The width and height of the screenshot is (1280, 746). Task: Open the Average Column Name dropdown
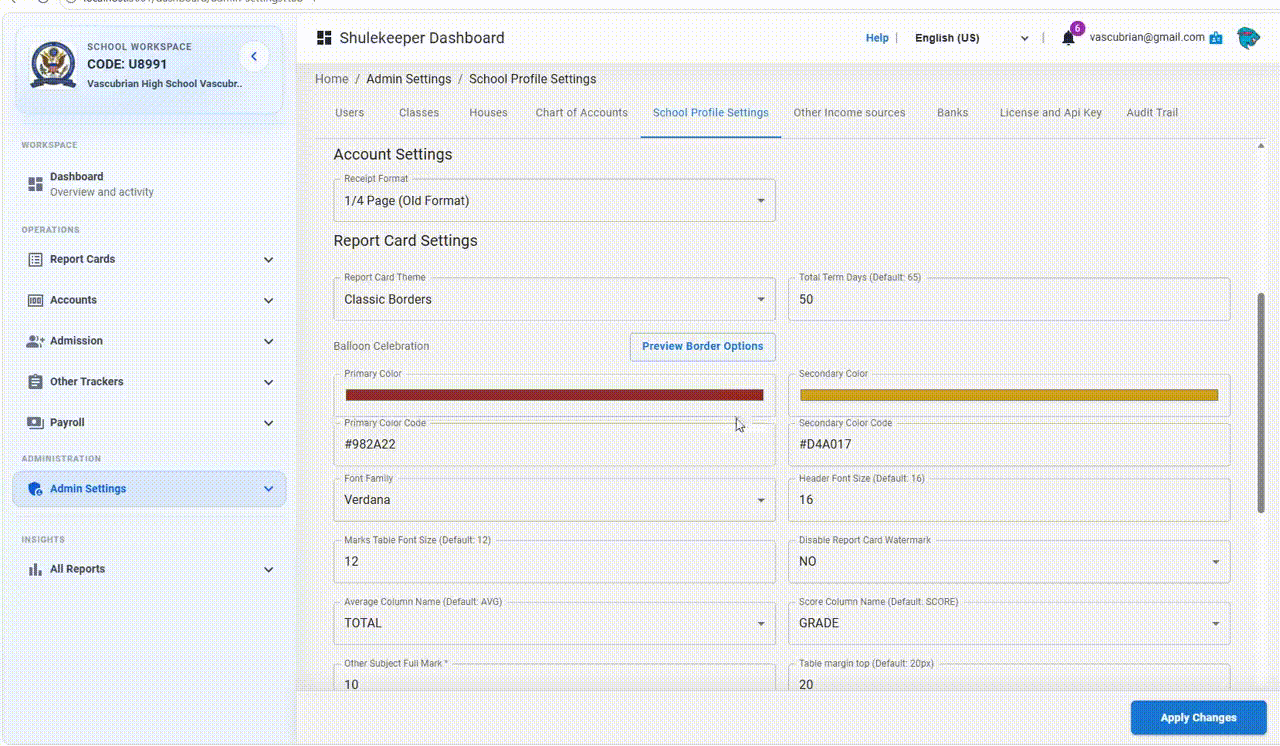click(x=554, y=623)
